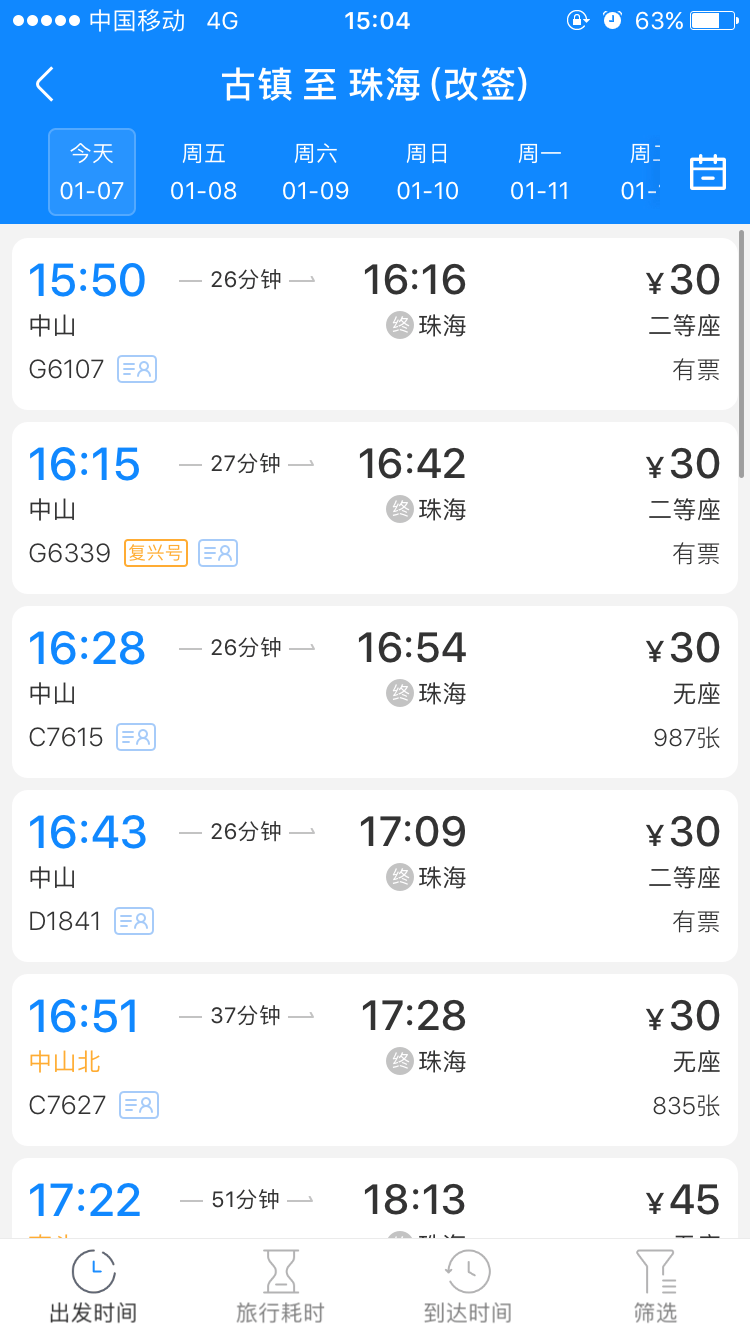Tap the ID card icon beside D1841

(x=134, y=921)
